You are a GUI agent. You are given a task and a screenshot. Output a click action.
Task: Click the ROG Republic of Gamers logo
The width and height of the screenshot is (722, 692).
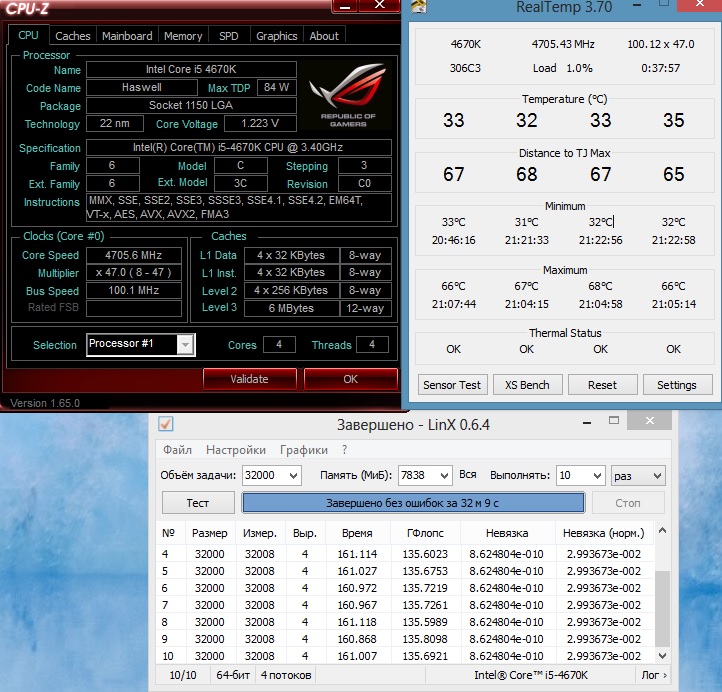point(348,95)
